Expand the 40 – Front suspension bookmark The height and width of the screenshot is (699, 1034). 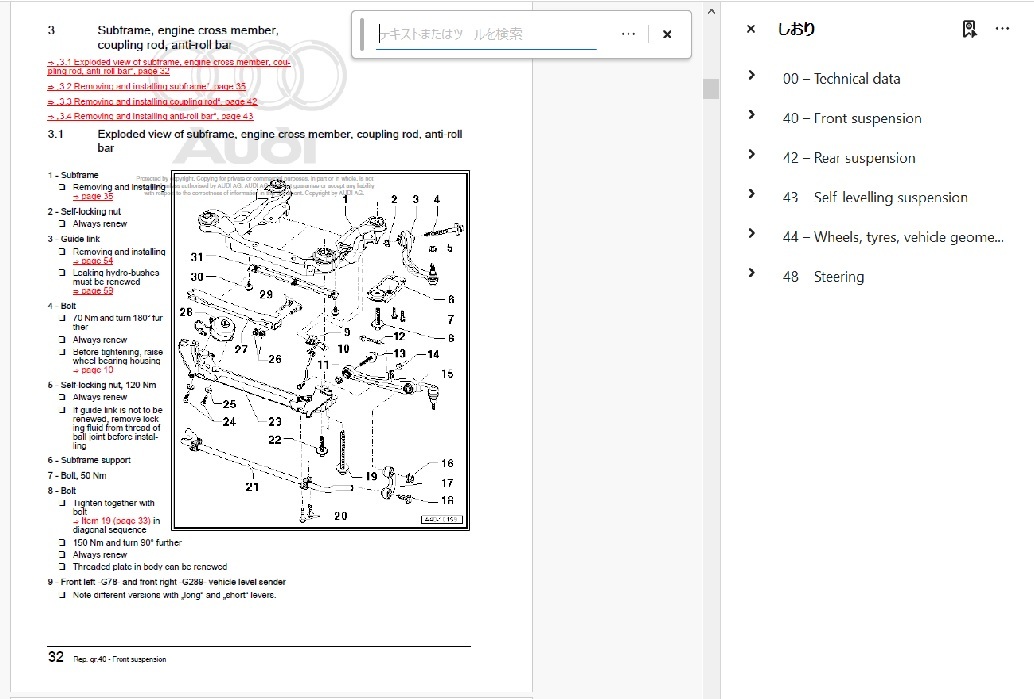pos(751,115)
